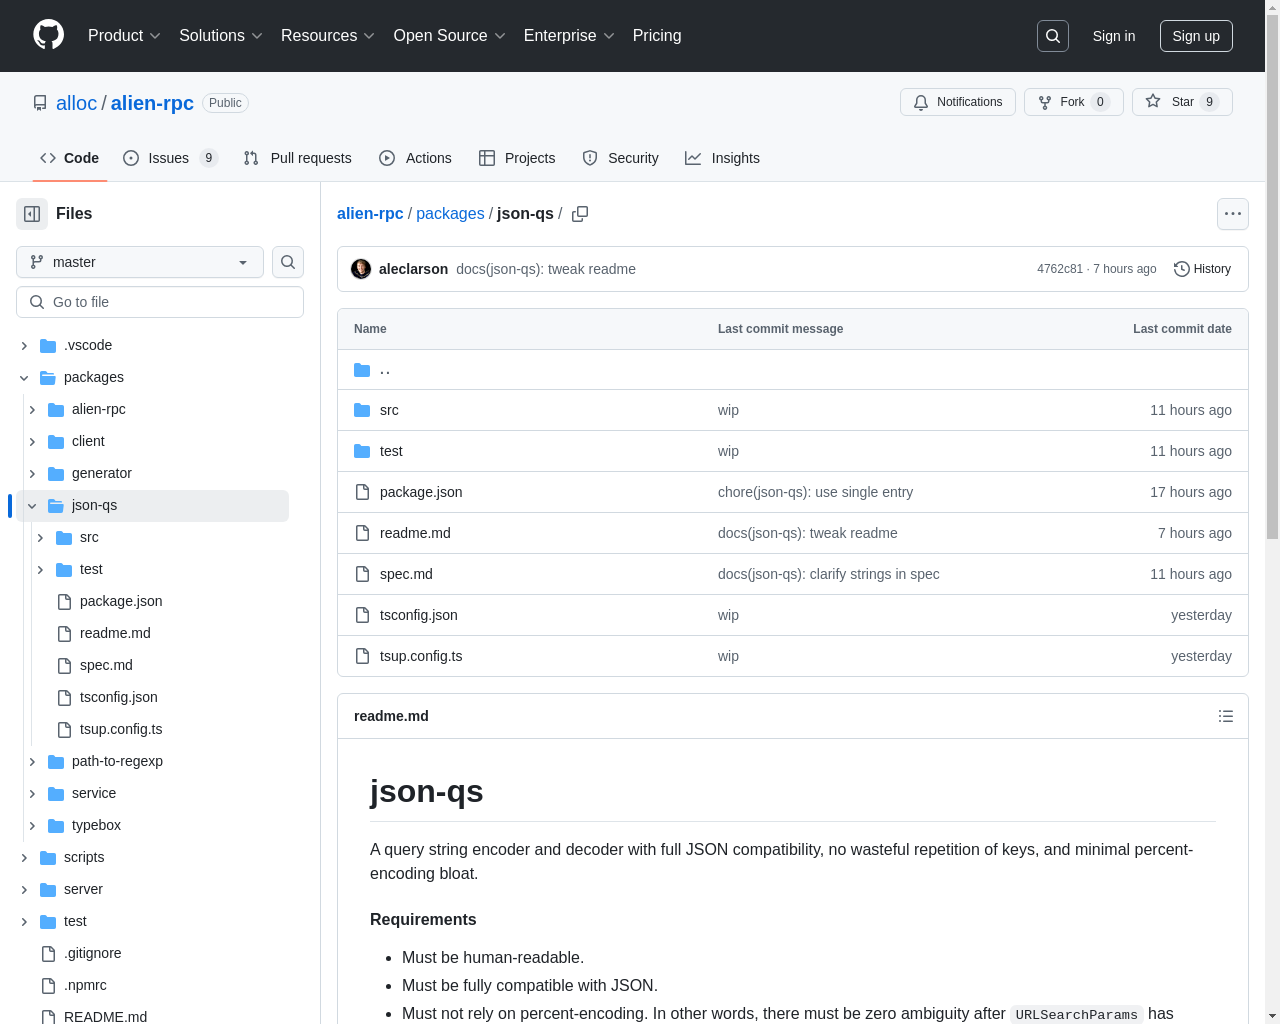Switch to the Insights tab

(722, 158)
